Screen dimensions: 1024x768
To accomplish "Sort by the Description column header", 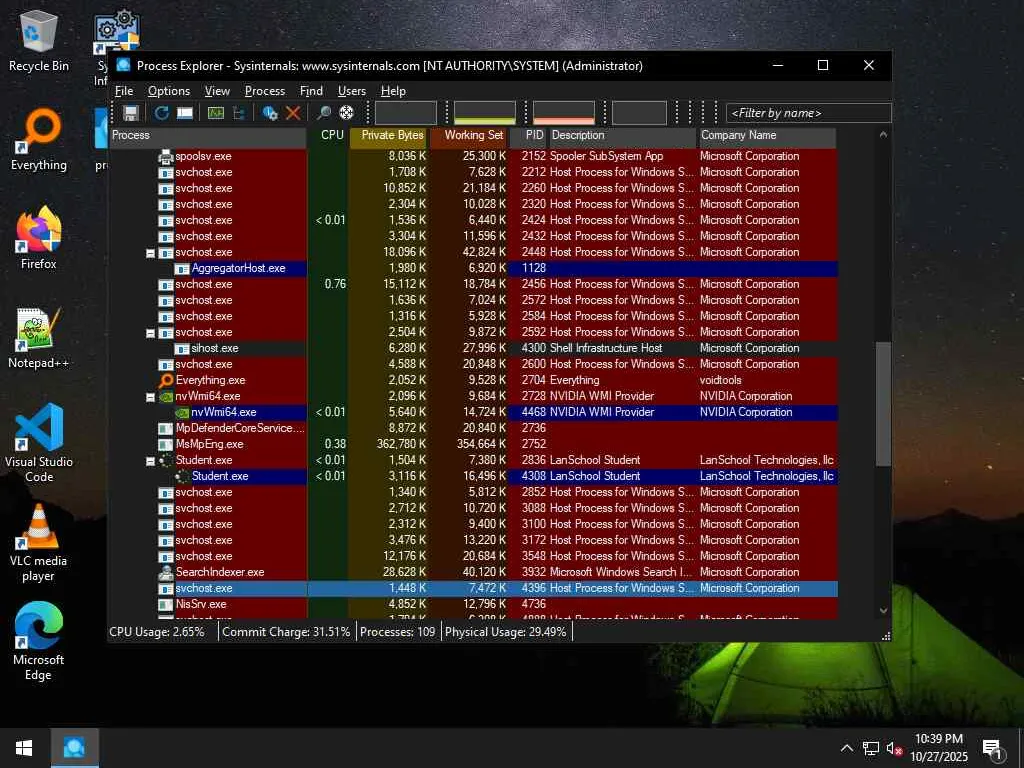I will [x=622, y=135].
